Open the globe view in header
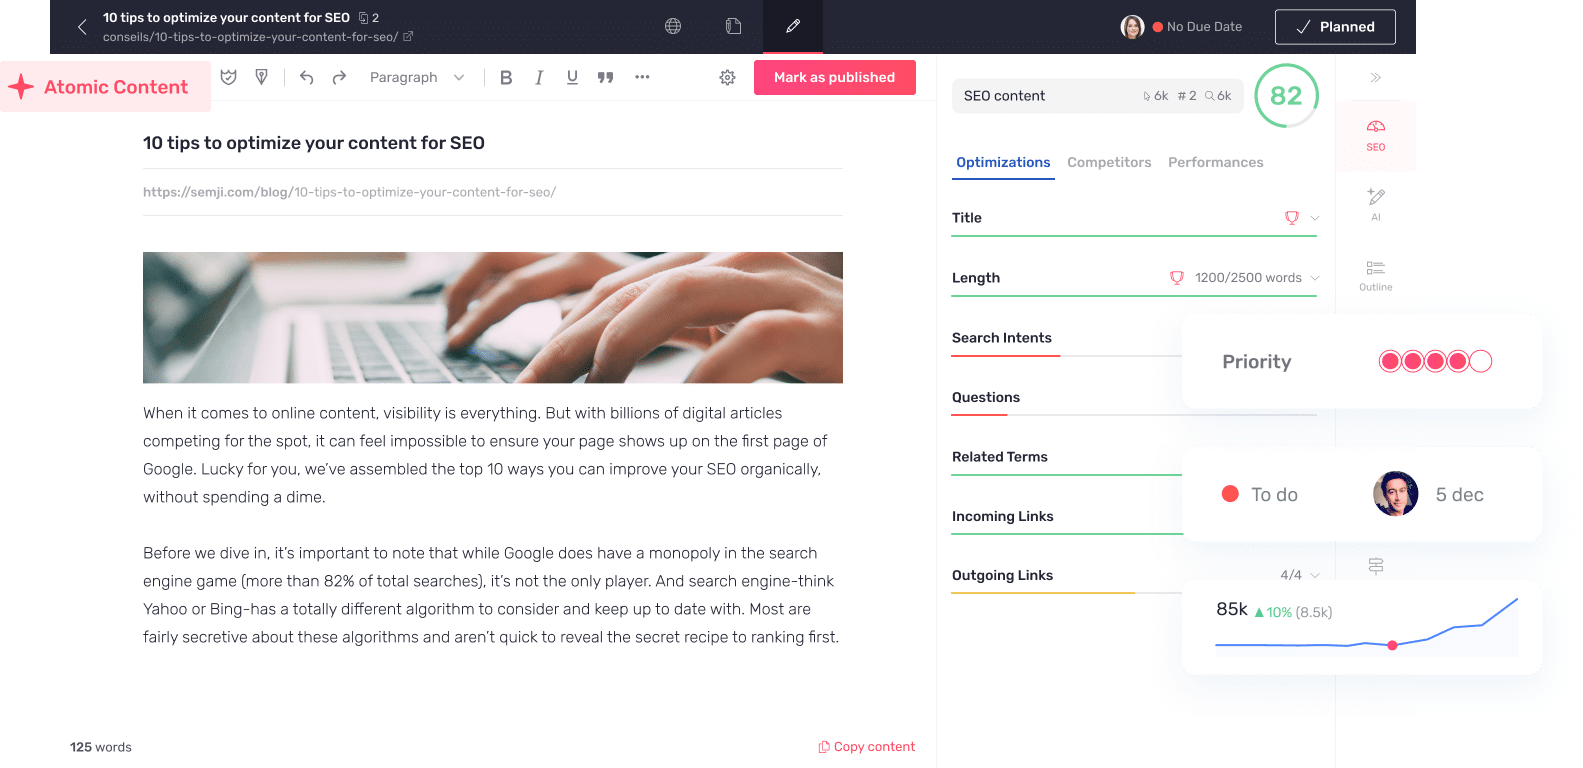This screenshot has width=1583, height=768. [x=673, y=26]
